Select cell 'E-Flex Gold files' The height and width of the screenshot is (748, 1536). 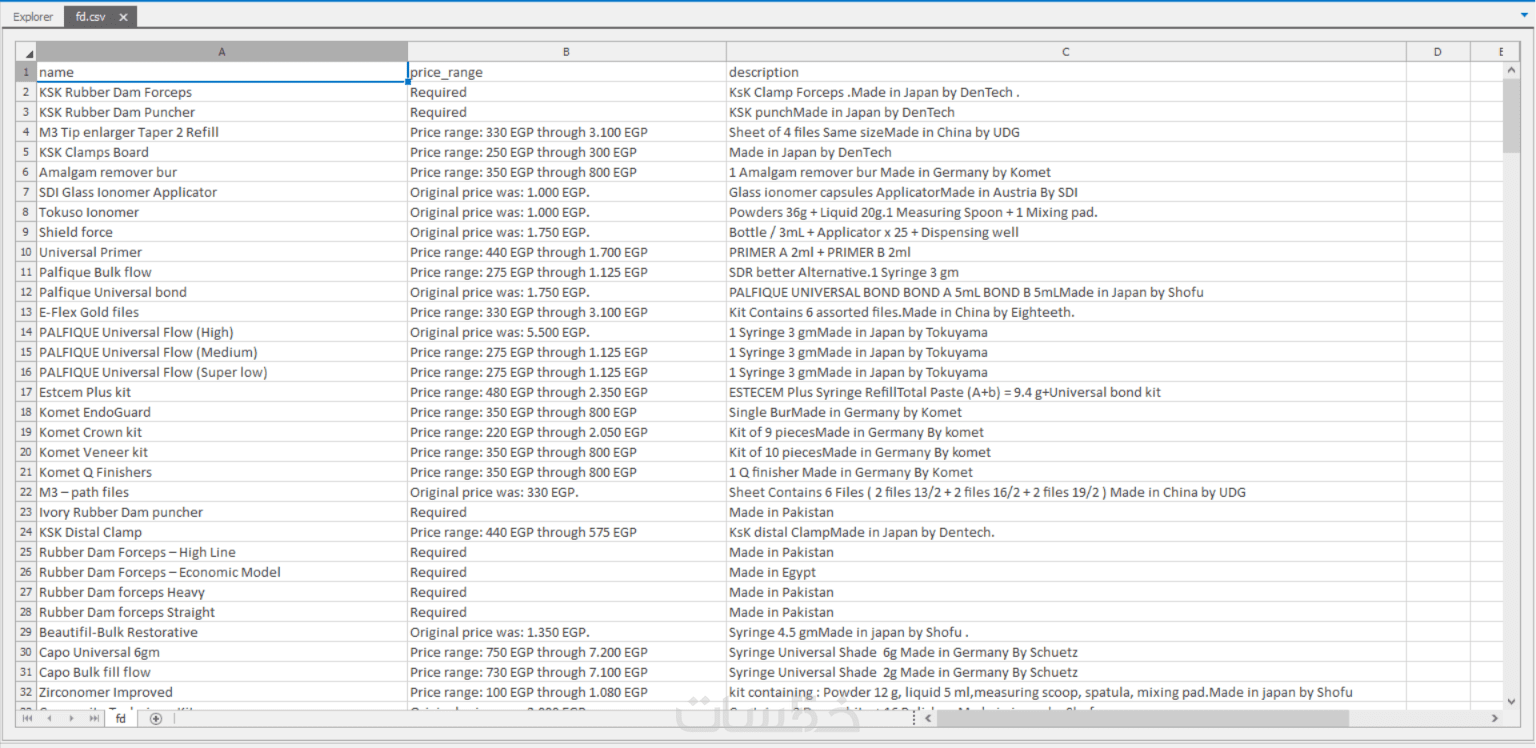222,312
